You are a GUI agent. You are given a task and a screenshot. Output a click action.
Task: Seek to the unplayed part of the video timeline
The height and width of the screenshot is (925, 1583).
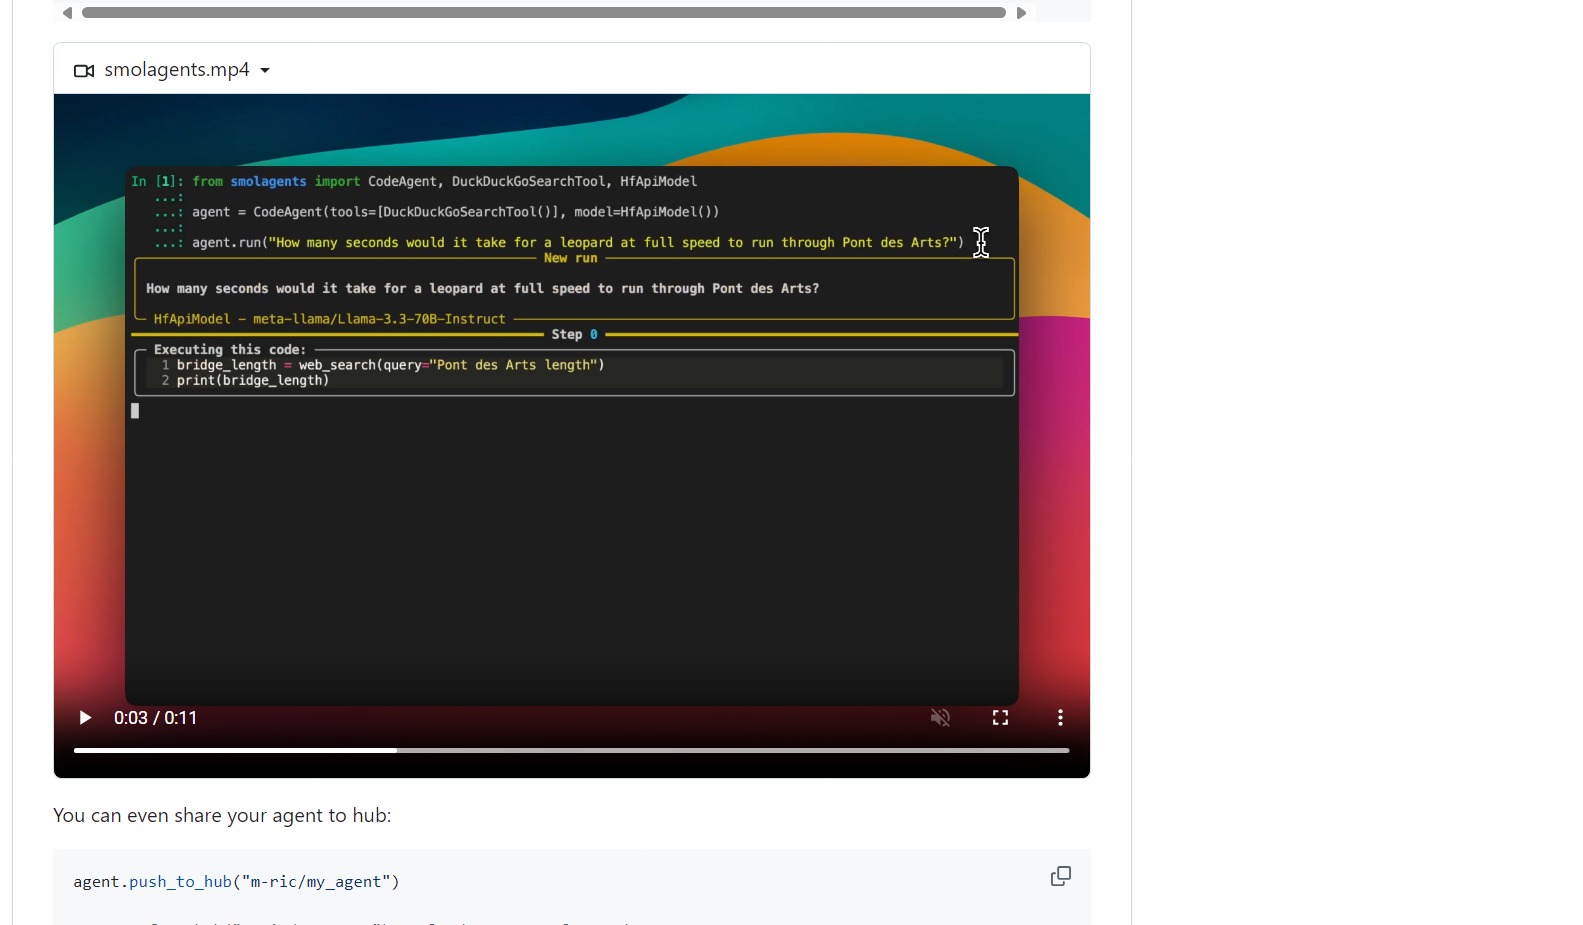coord(730,750)
